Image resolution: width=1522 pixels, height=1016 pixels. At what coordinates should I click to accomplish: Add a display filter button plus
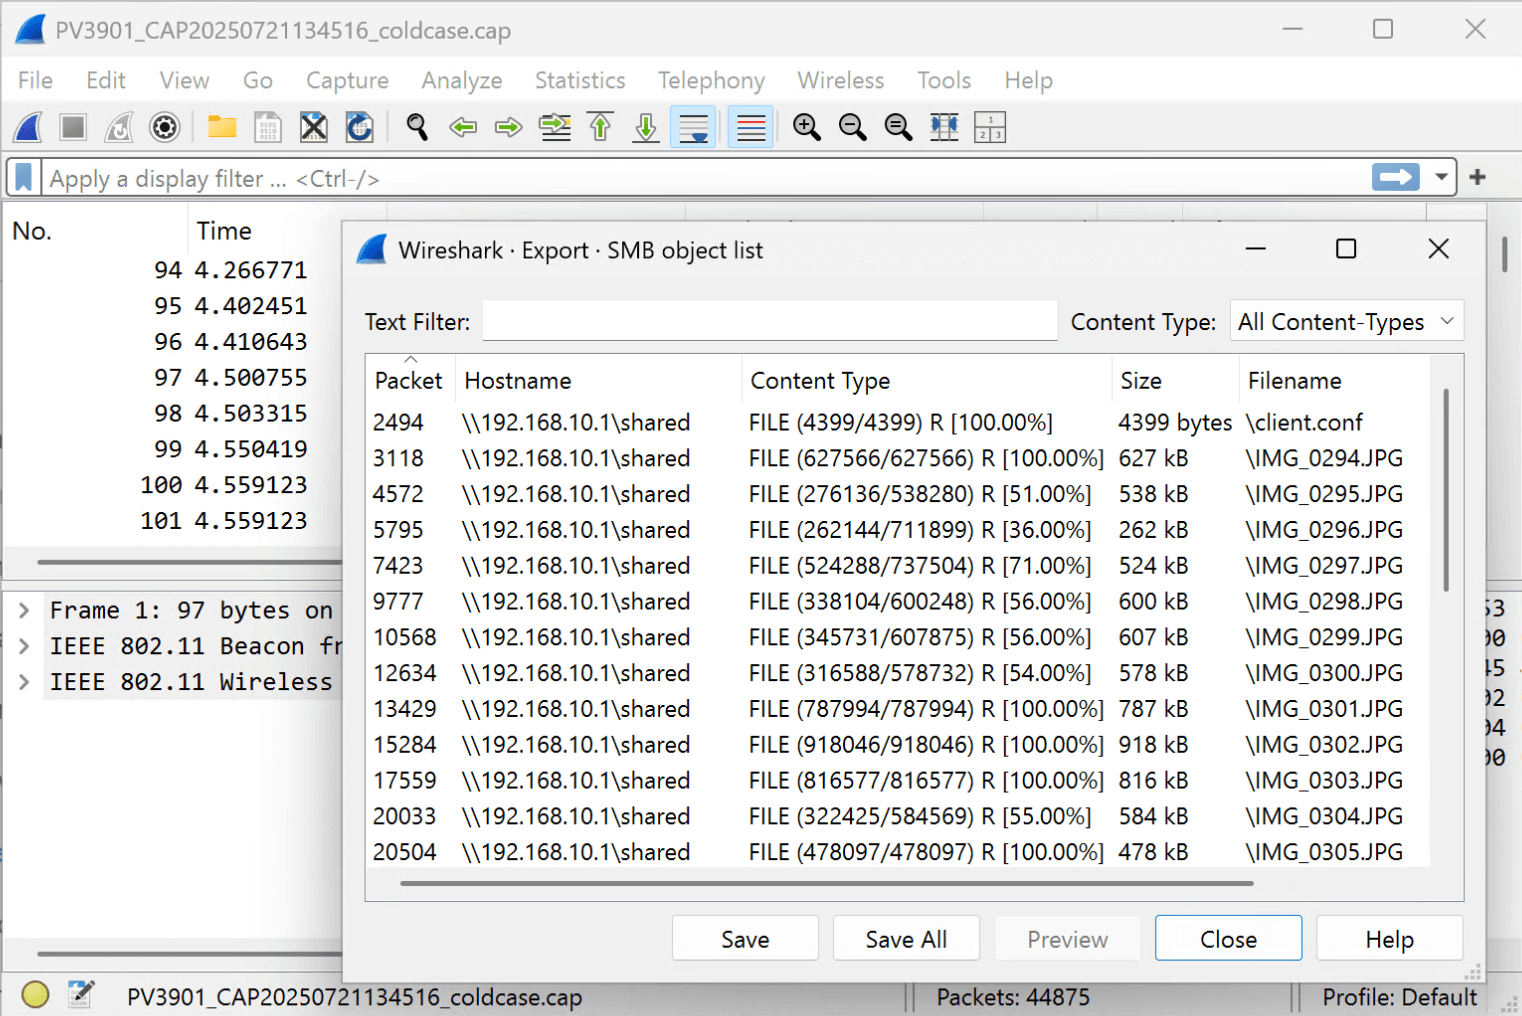pyautogui.click(x=1478, y=177)
